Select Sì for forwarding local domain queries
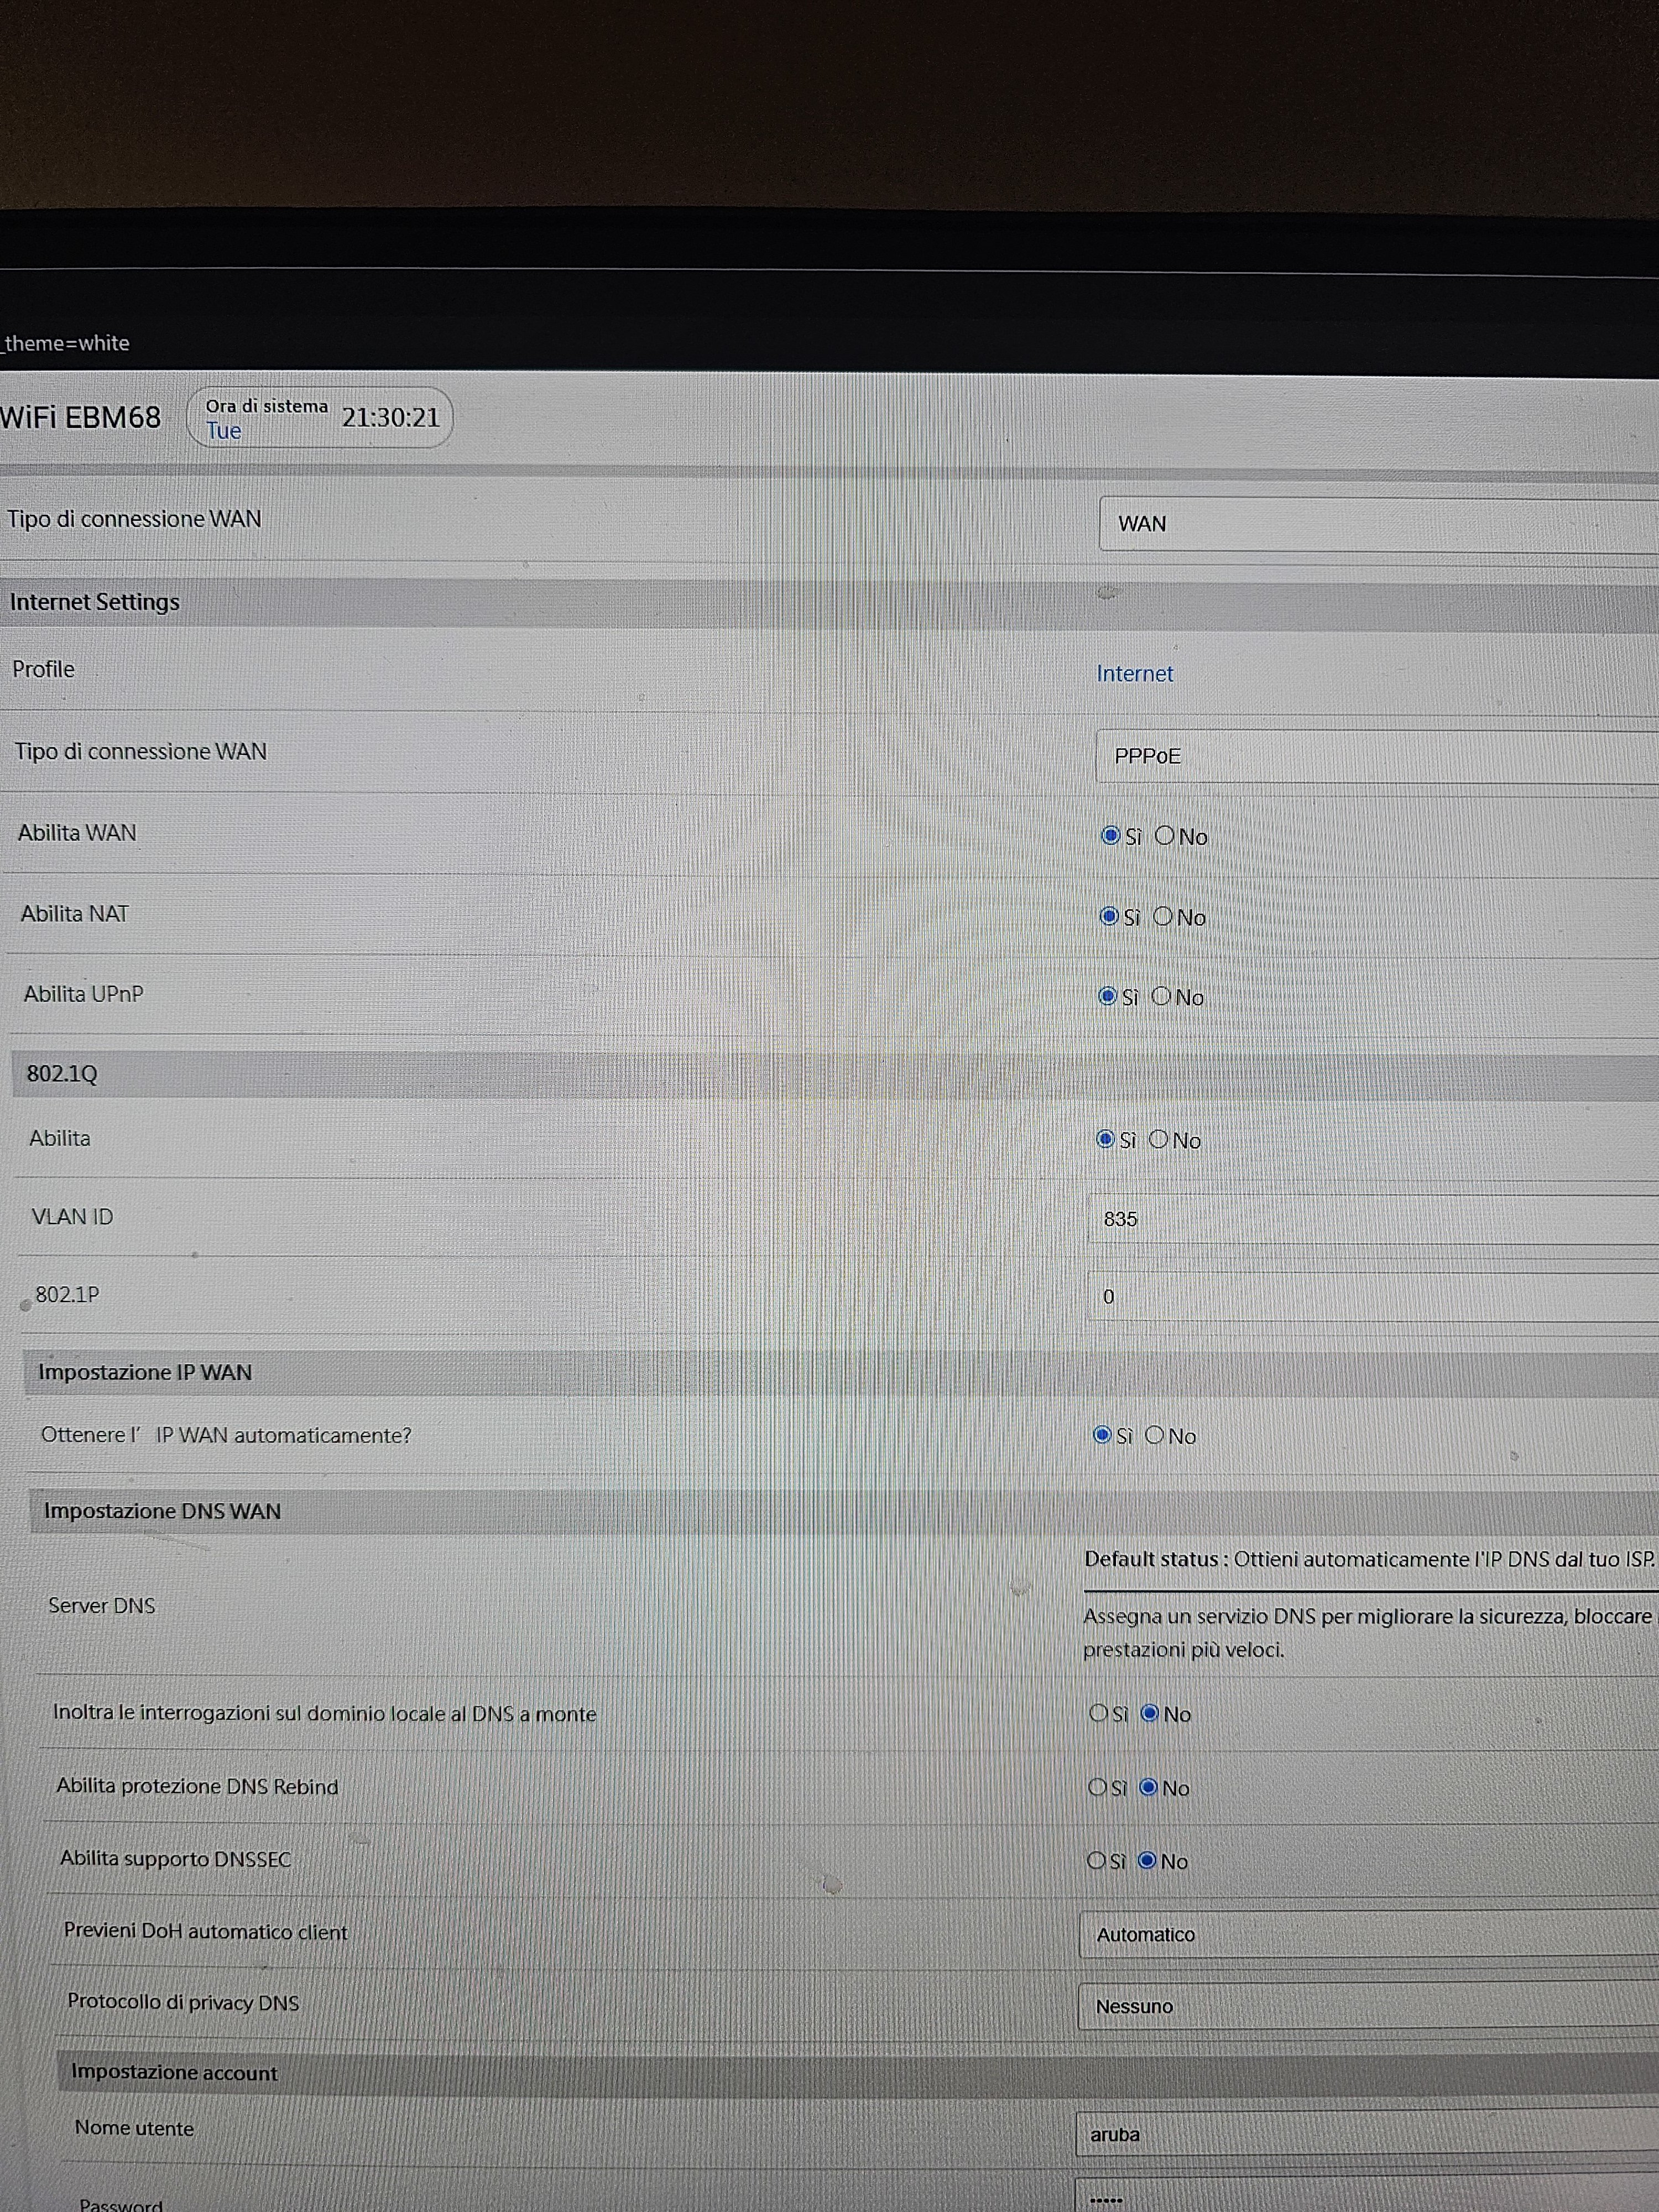This screenshot has height=2212, width=1659. coord(1099,1713)
